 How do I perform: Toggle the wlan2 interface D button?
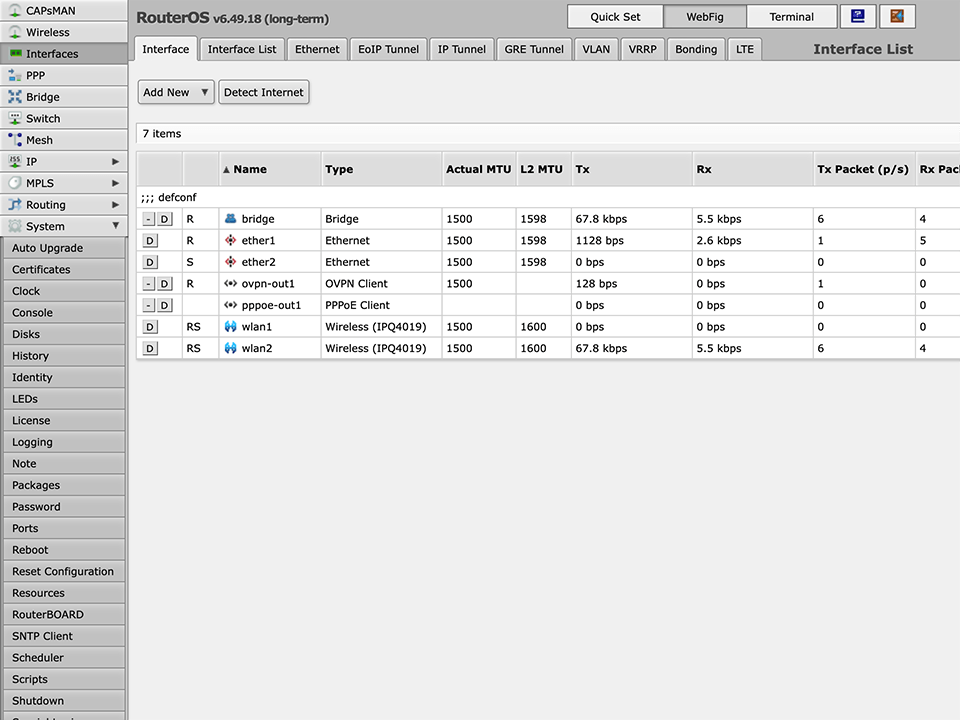[150, 348]
